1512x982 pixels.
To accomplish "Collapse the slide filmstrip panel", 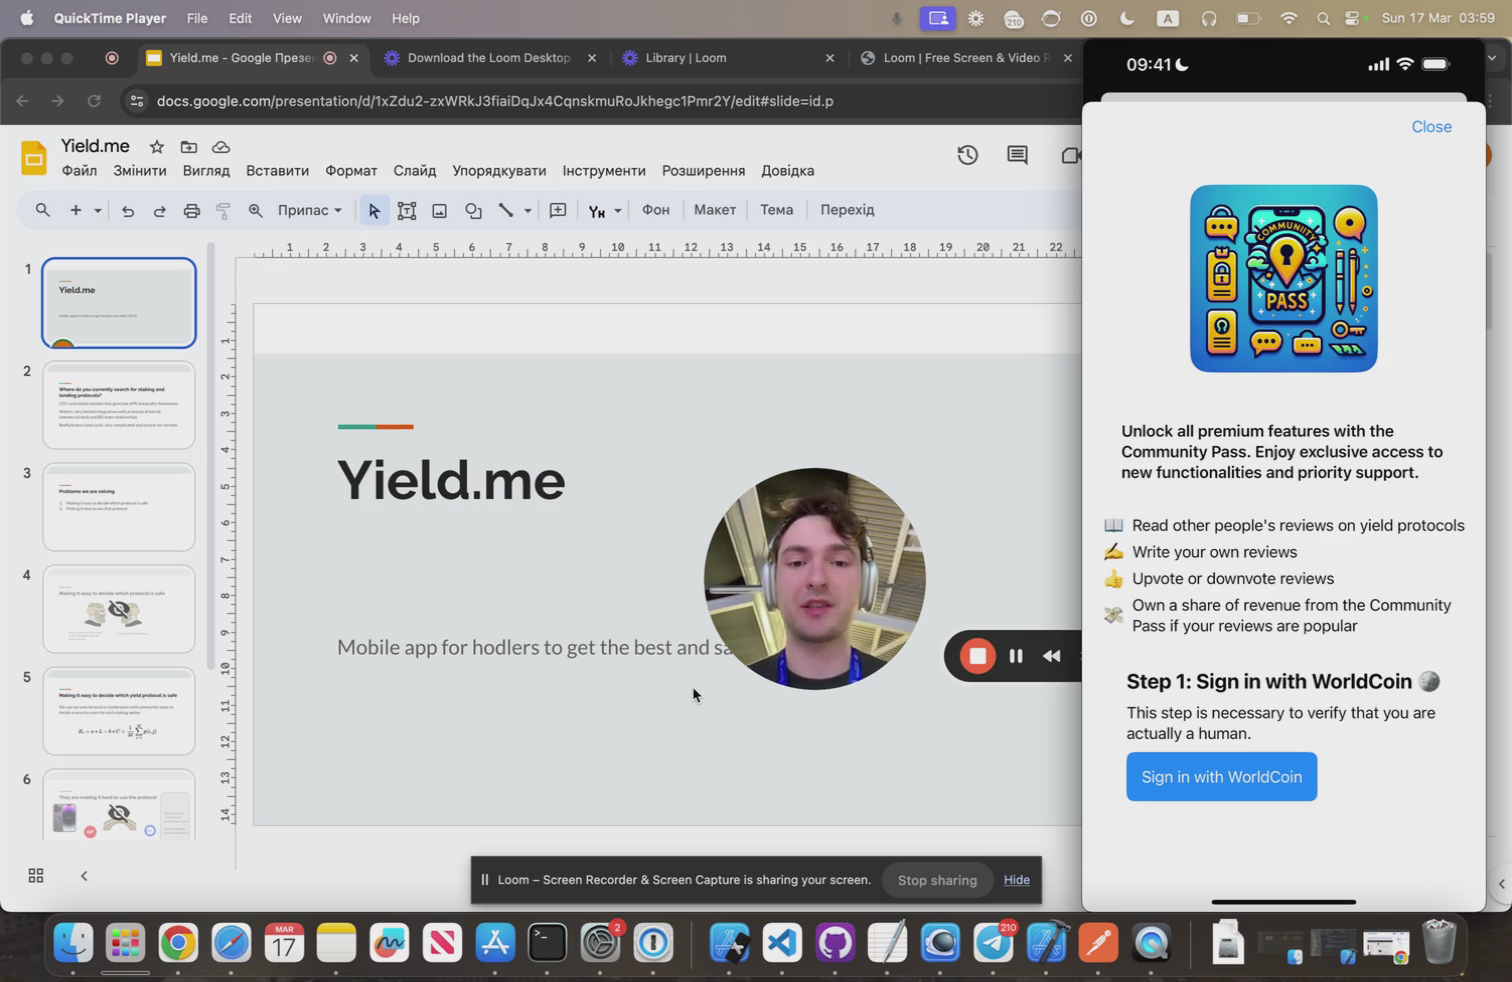I will [x=84, y=876].
